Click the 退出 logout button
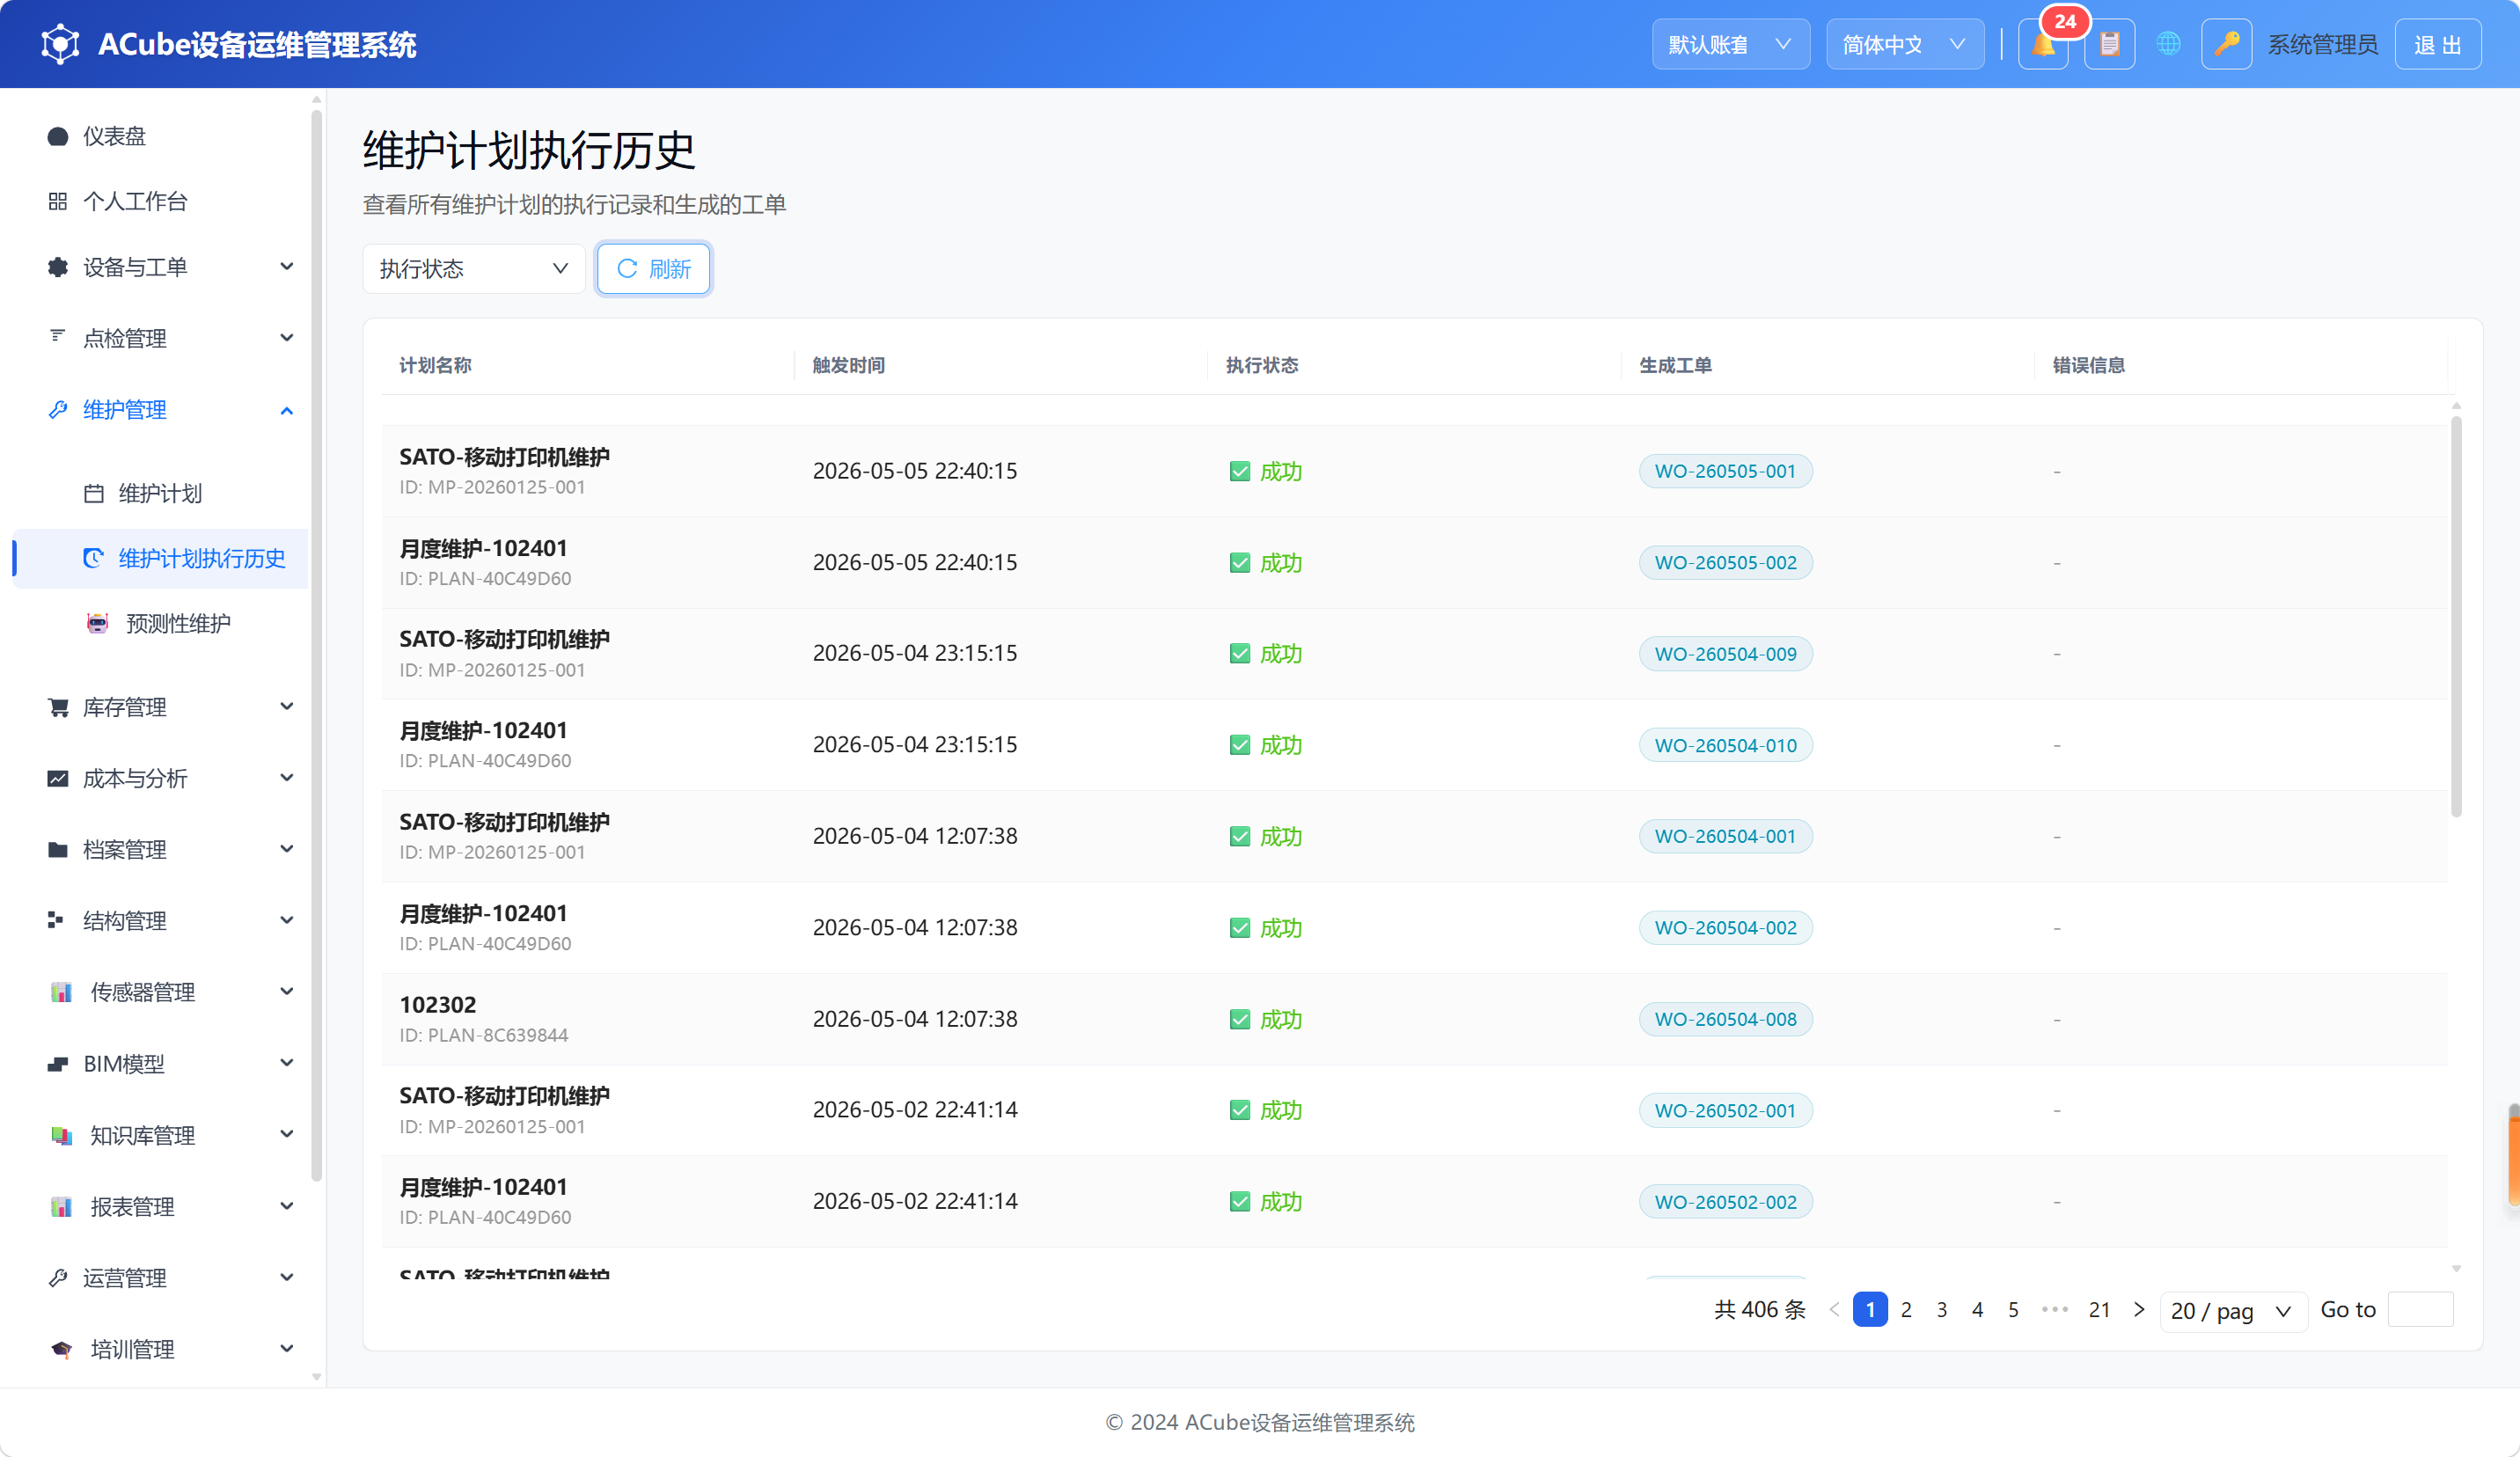2520x1457 pixels. 2437,45
